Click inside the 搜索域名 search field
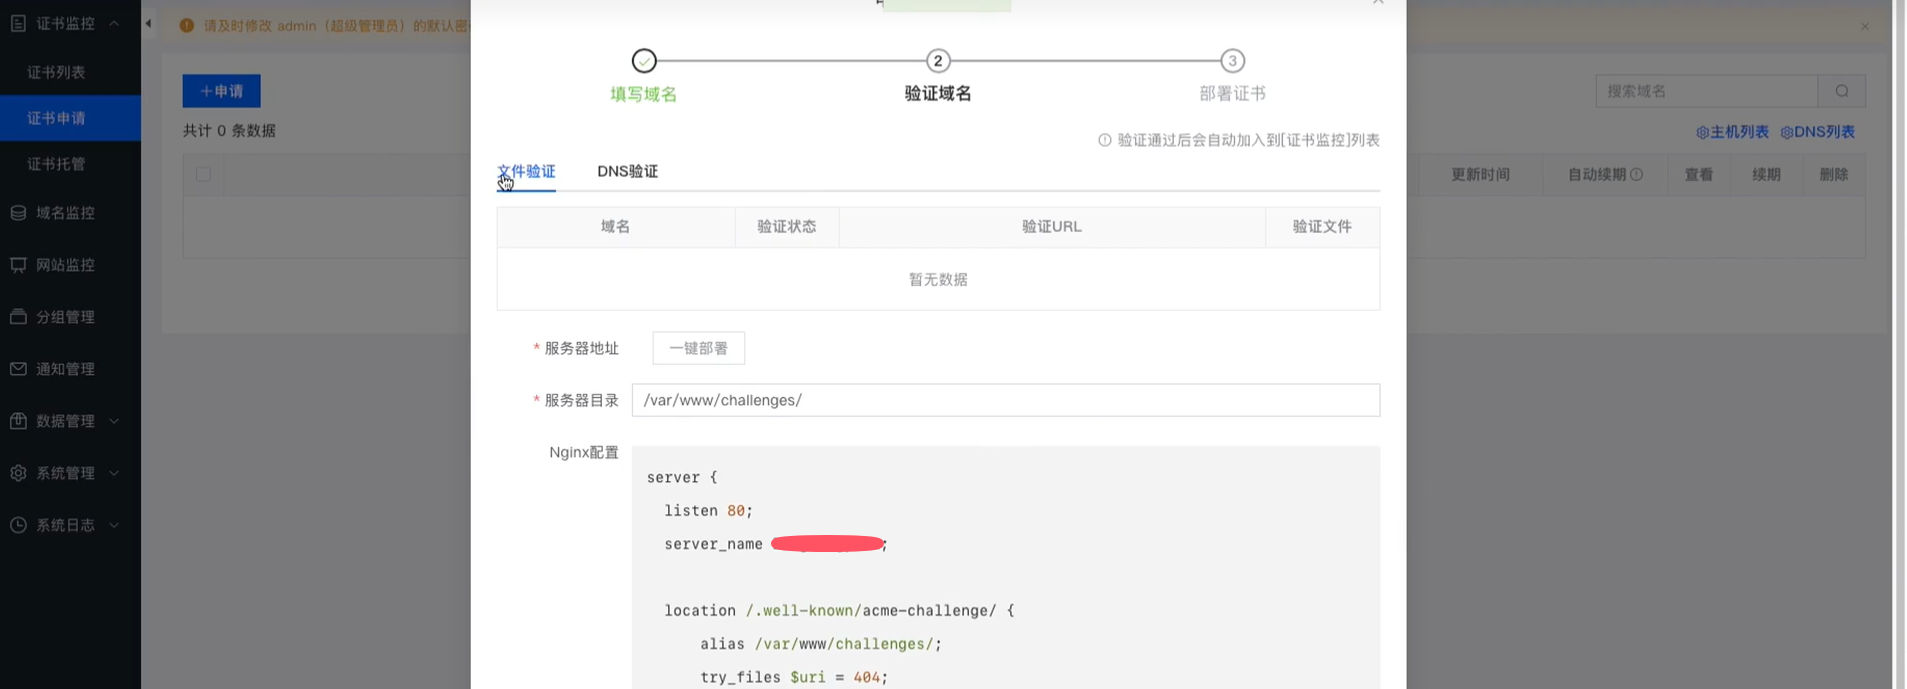1907x689 pixels. point(1706,91)
